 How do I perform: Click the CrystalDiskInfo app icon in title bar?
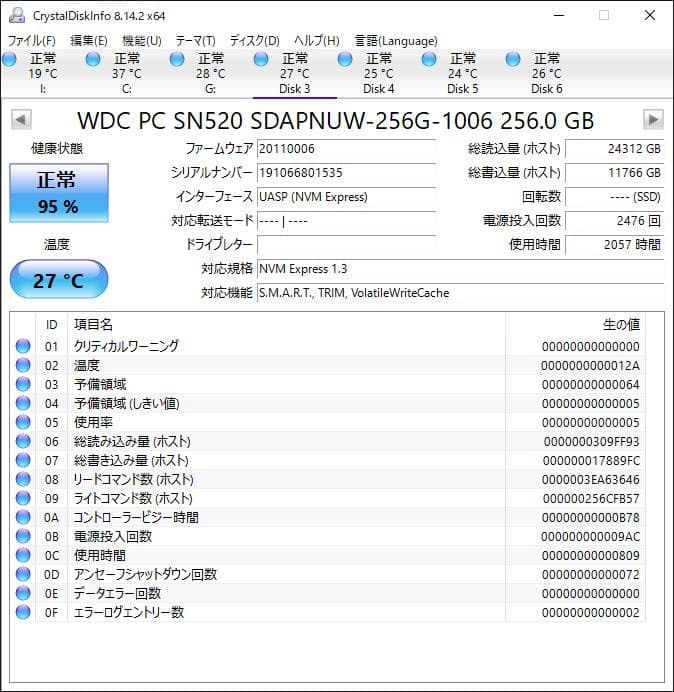(x=16, y=15)
